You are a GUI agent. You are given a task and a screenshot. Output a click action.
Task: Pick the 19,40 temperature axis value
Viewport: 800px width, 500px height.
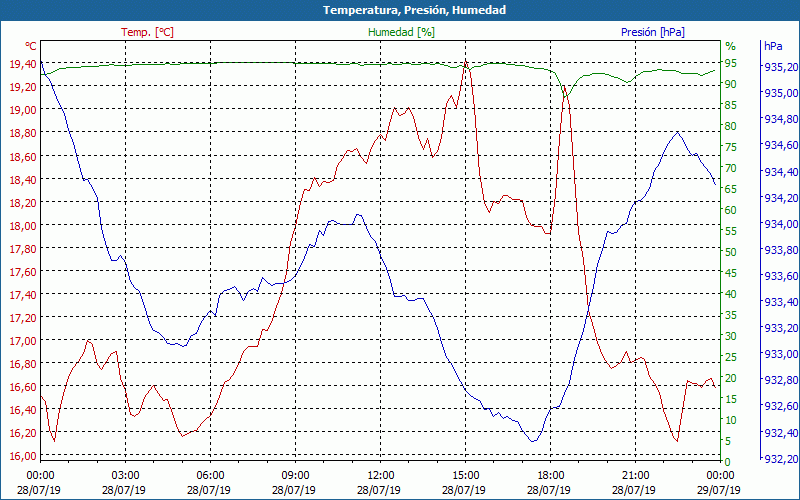pos(23,64)
